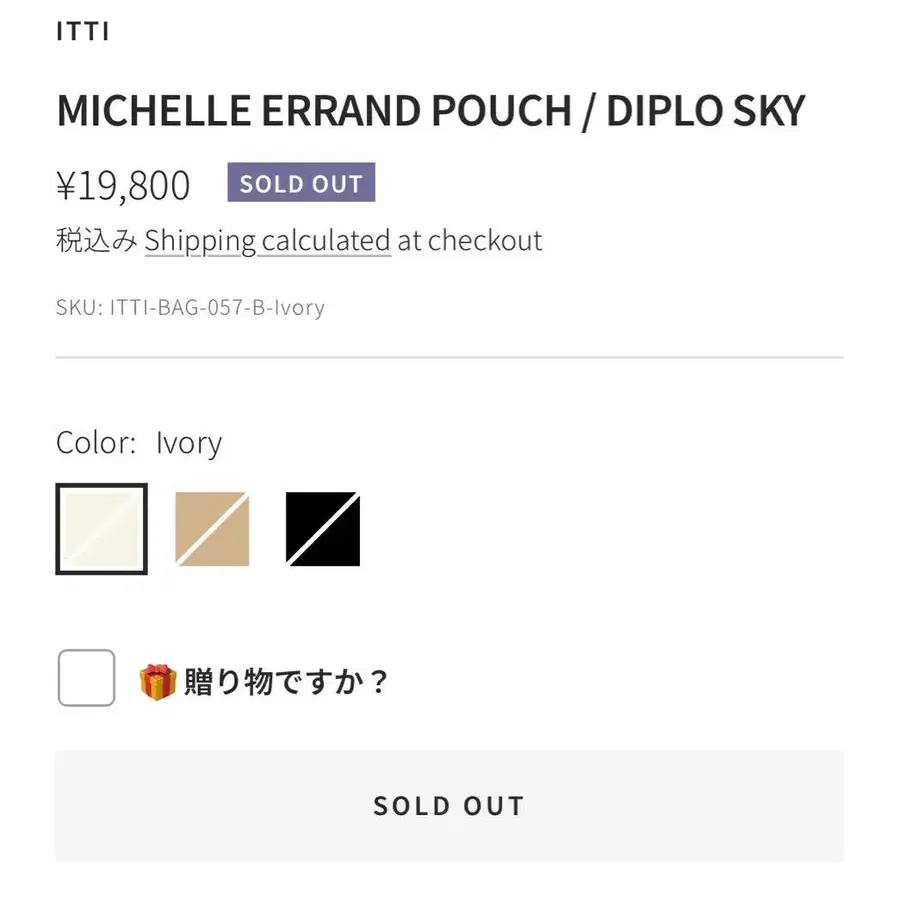Click the 贈り物ですか？ label text

pyautogui.click(x=284, y=682)
